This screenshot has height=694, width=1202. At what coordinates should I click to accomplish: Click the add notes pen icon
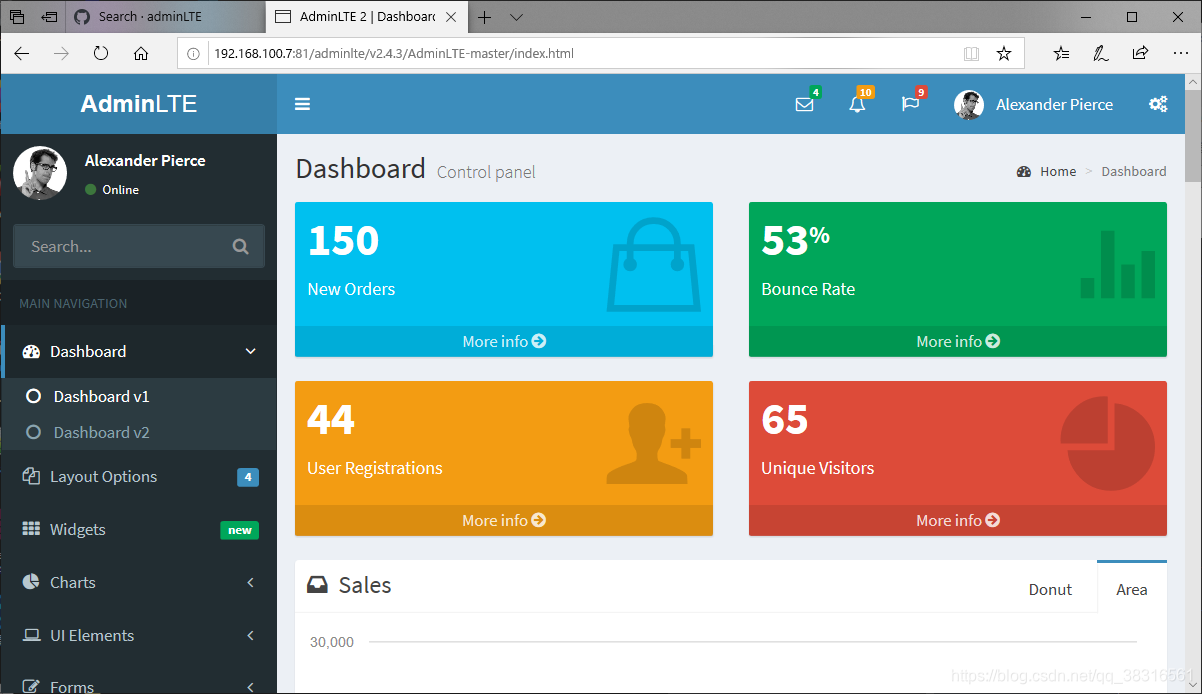[1101, 53]
